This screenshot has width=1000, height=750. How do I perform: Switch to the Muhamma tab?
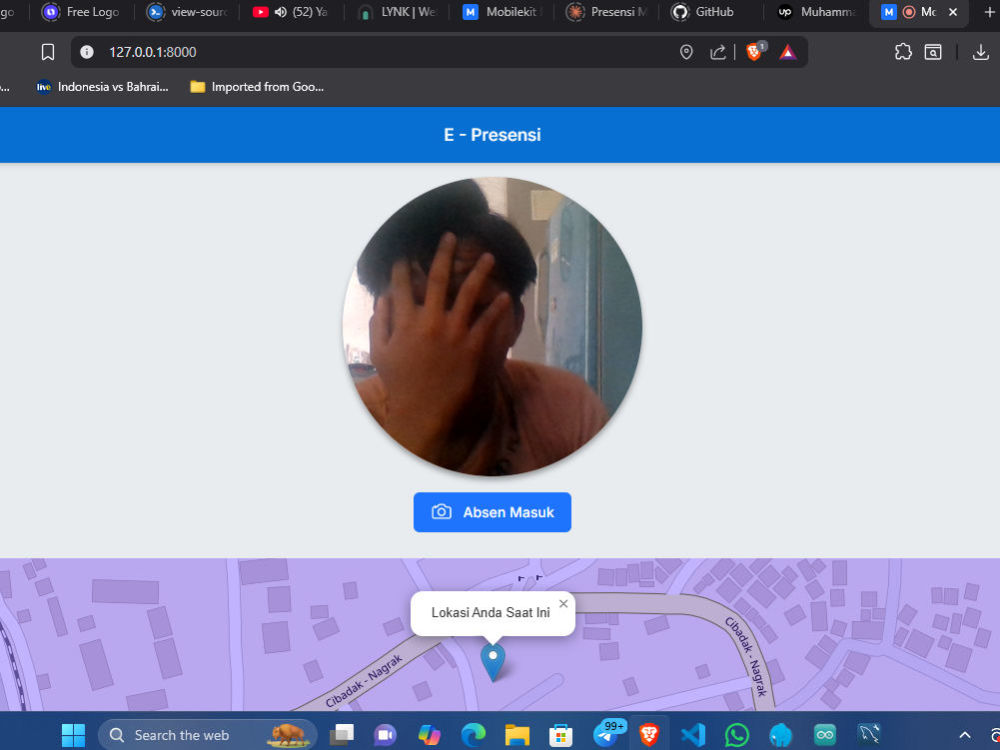pyautogui.click(x=816, y=12)
